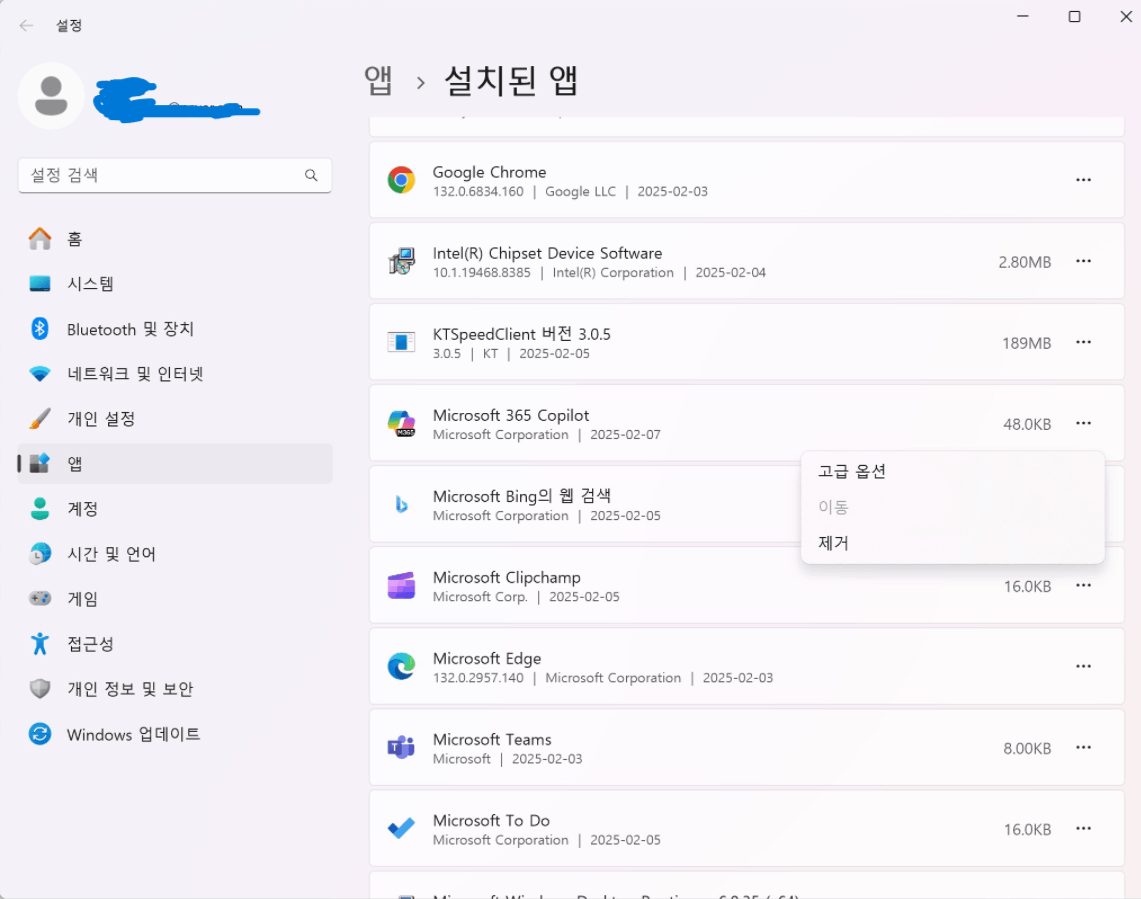
Task: Select the Windows 업데이트 refresh icon
Action: pyautogui.click(x=40, y=734)
